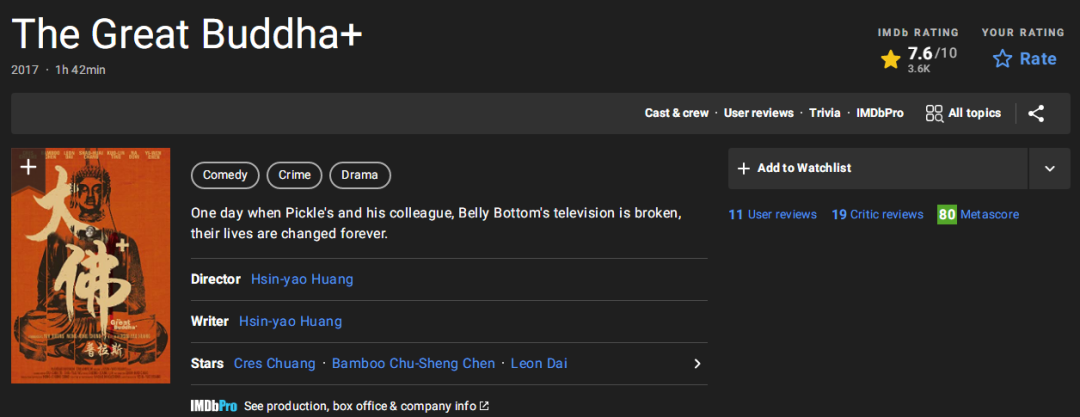Open Cres Chuang's profile link
Screen dimensions: 1080x417
(x=274, y=363)
